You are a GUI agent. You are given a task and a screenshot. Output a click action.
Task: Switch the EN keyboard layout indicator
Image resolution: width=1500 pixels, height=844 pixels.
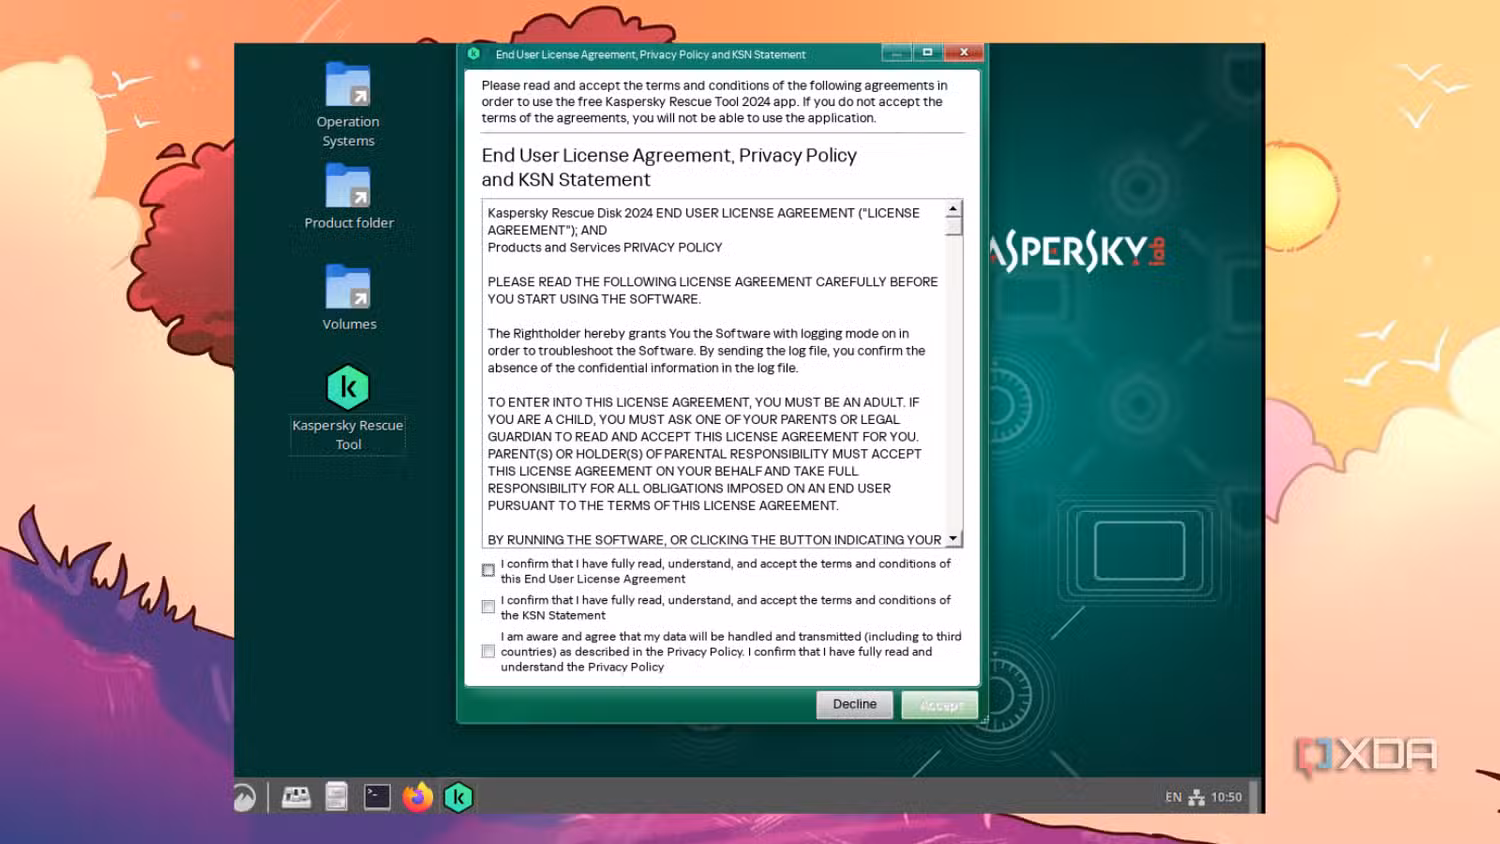click(x=1173, y=798)
